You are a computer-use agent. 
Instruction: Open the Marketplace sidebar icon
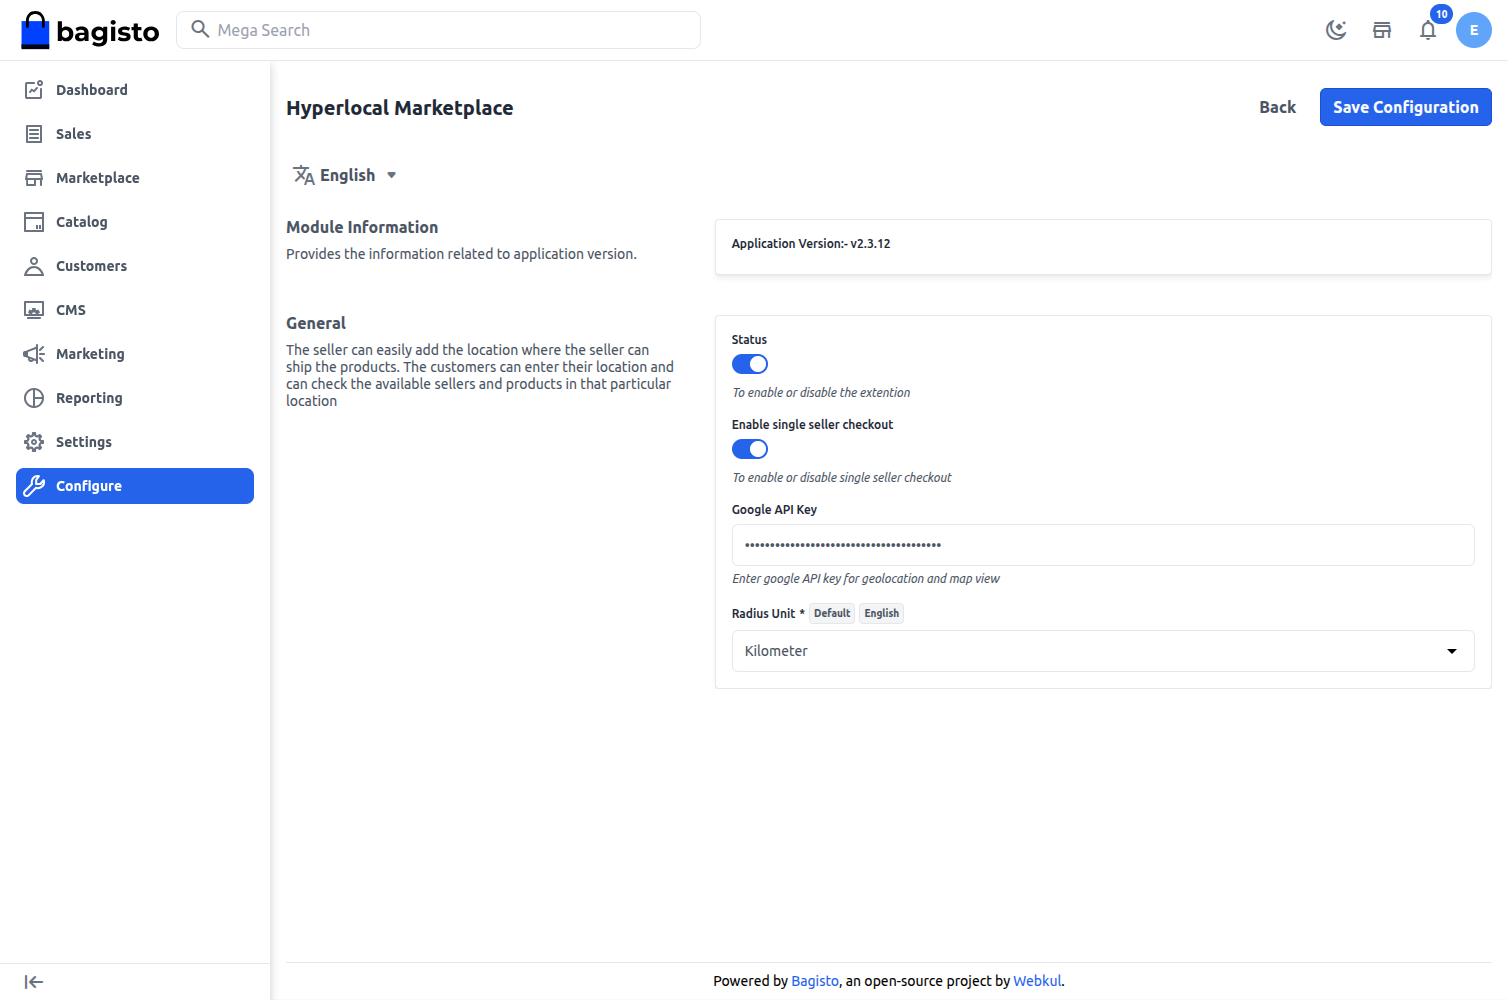point(33,177)
